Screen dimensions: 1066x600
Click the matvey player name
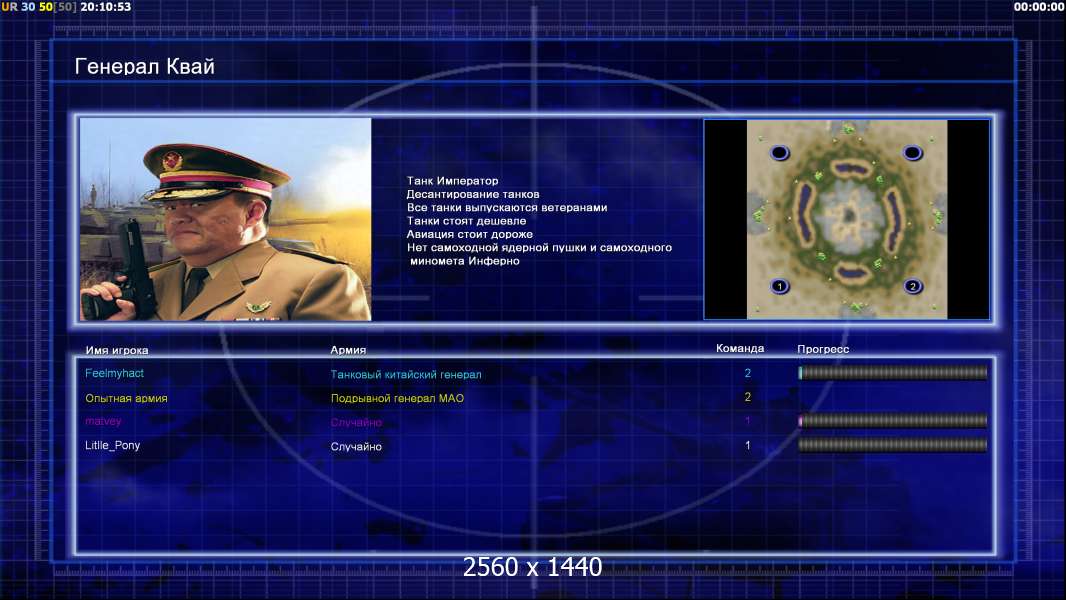103,421
